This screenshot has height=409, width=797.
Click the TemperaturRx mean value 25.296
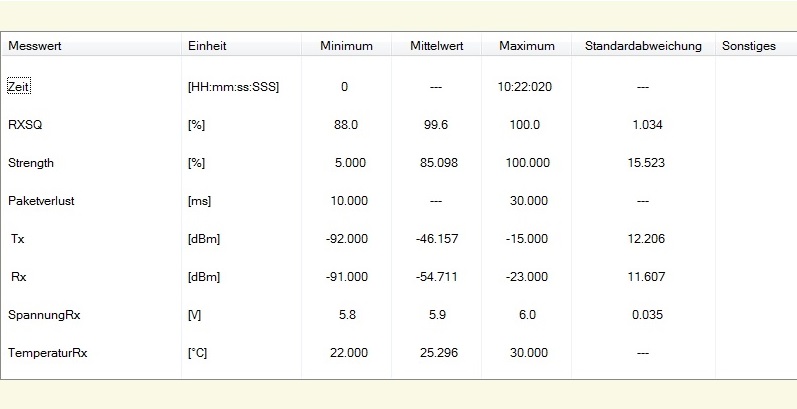(436, 353)
